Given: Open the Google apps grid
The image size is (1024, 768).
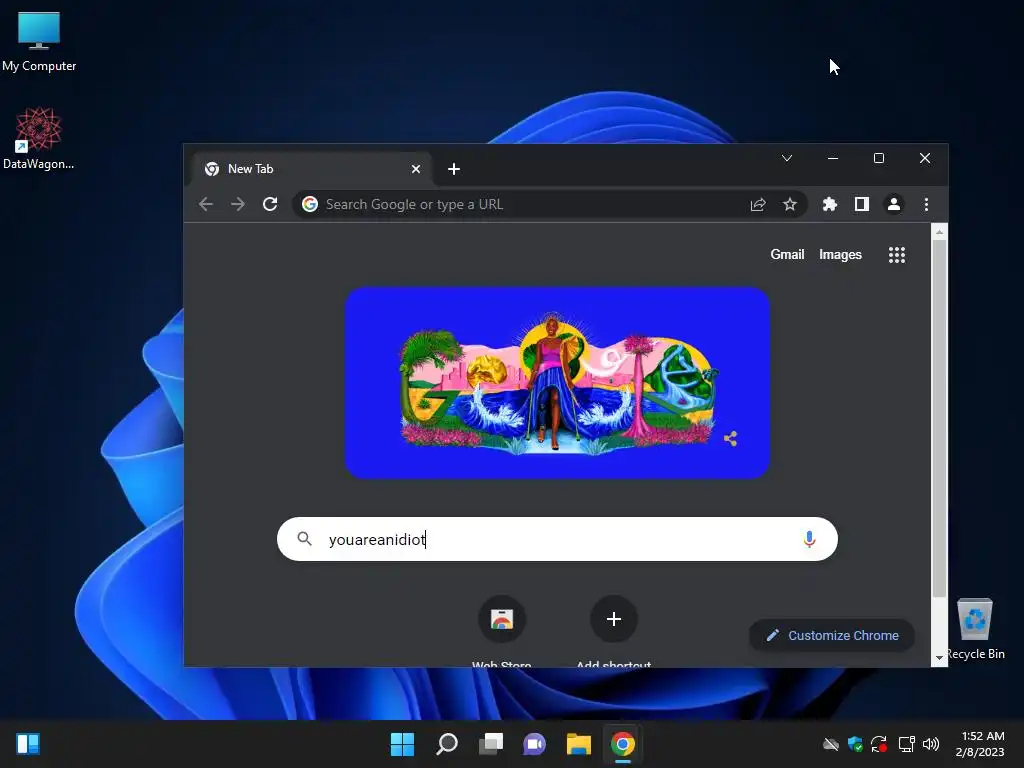Looking at the screenshot, I should [897, 255].
